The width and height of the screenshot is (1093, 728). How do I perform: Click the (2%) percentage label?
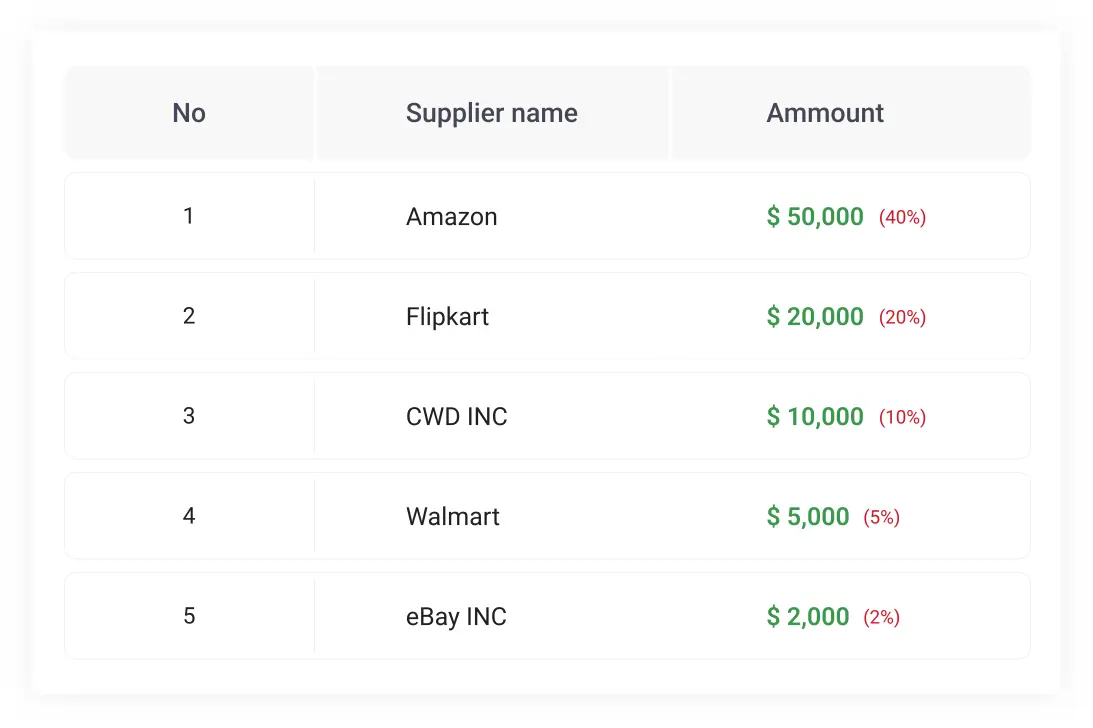pyautogui.click(x=881, y=618)
